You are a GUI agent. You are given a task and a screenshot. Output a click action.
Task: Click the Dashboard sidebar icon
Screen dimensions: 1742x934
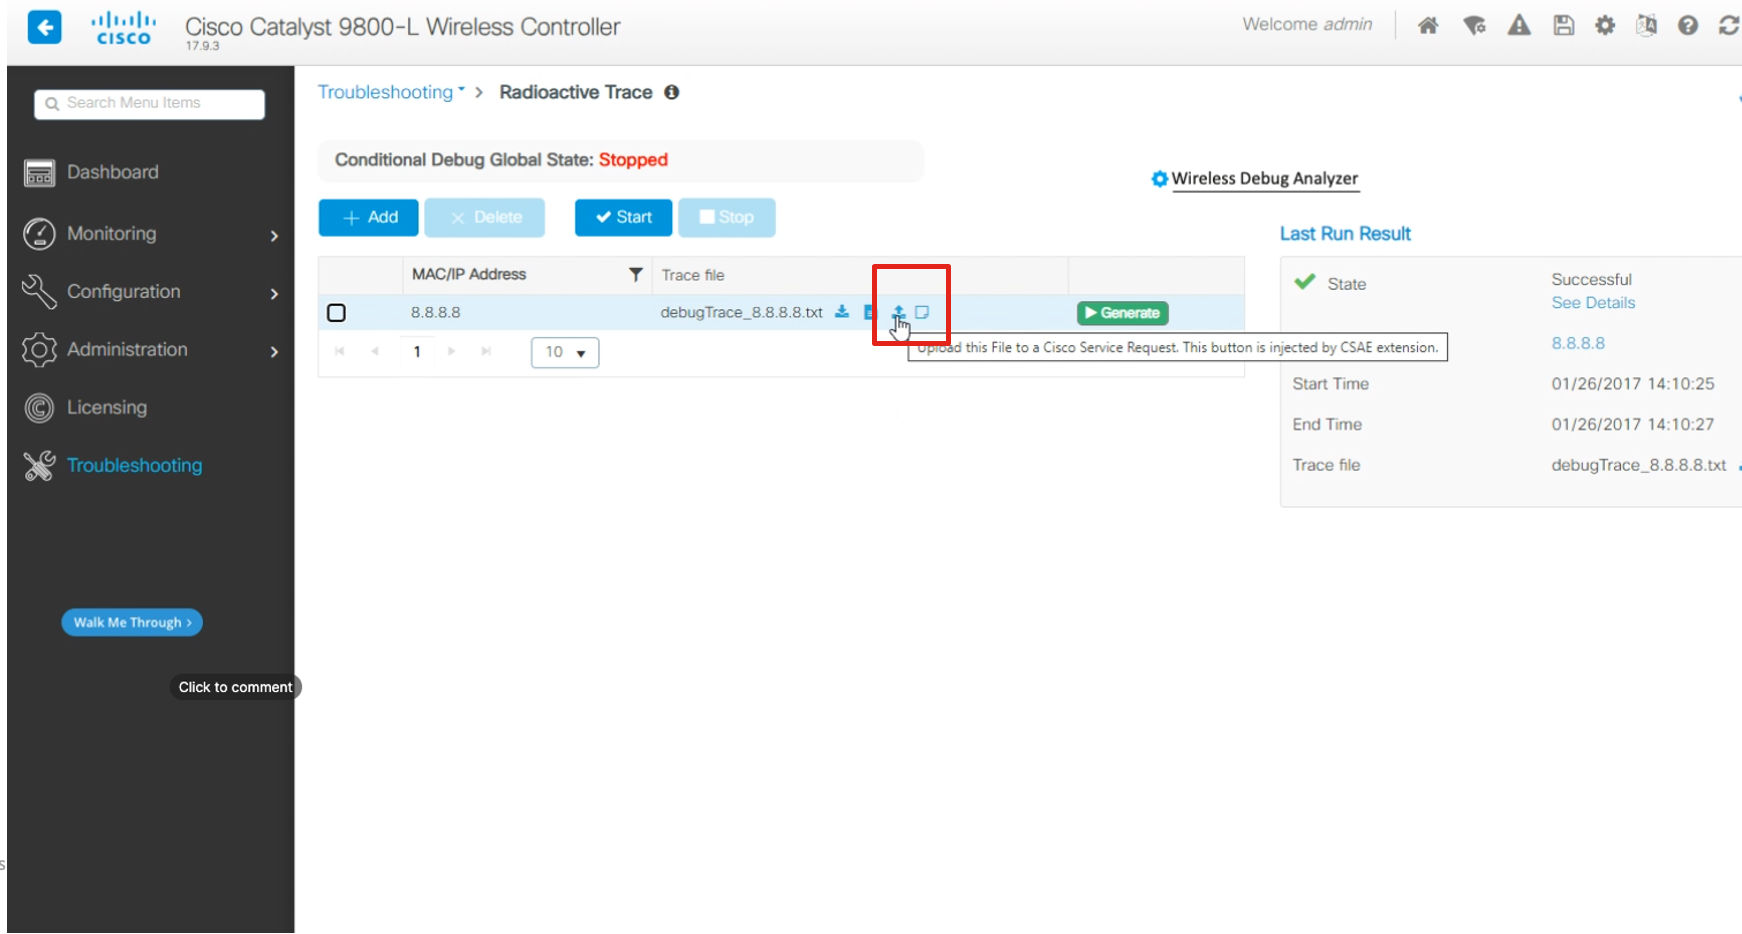39,173
